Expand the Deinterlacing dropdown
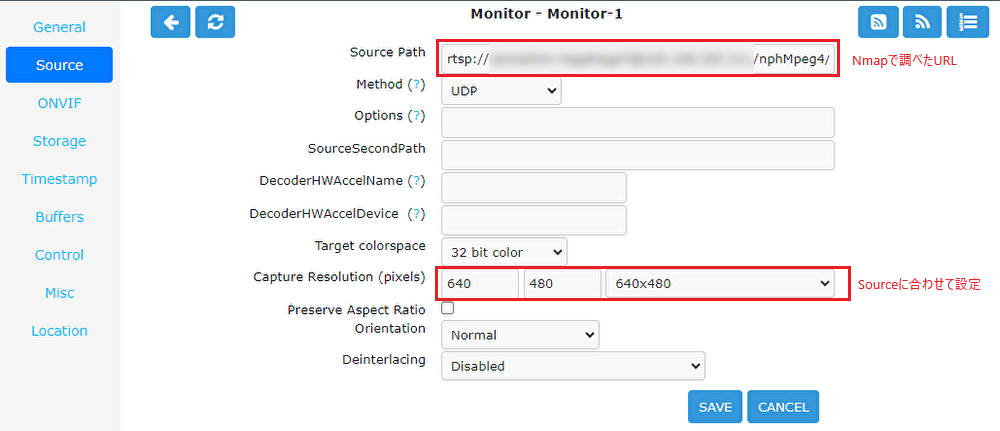 [573, 366]
